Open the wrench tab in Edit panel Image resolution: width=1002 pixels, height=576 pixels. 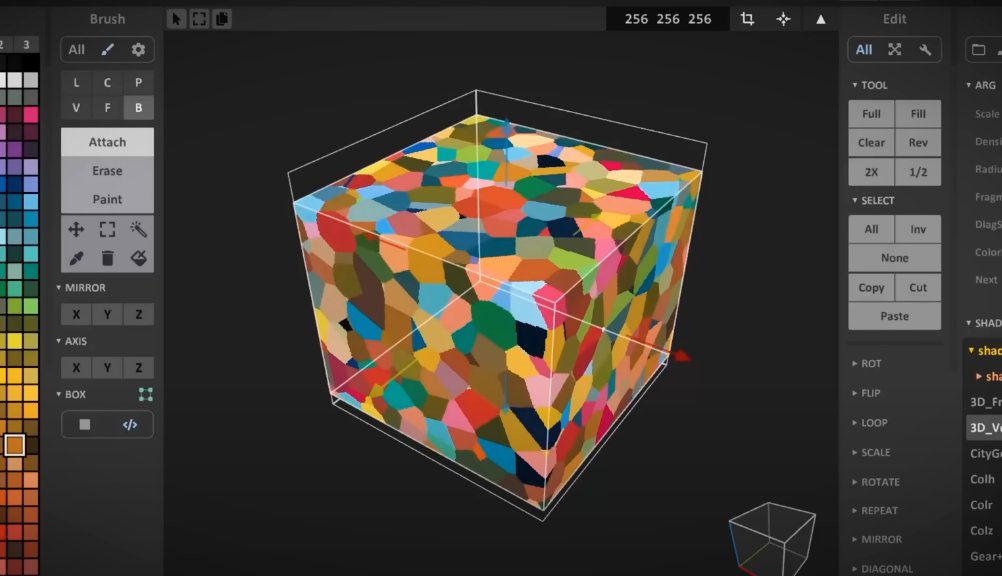click(x=925, y=49)
